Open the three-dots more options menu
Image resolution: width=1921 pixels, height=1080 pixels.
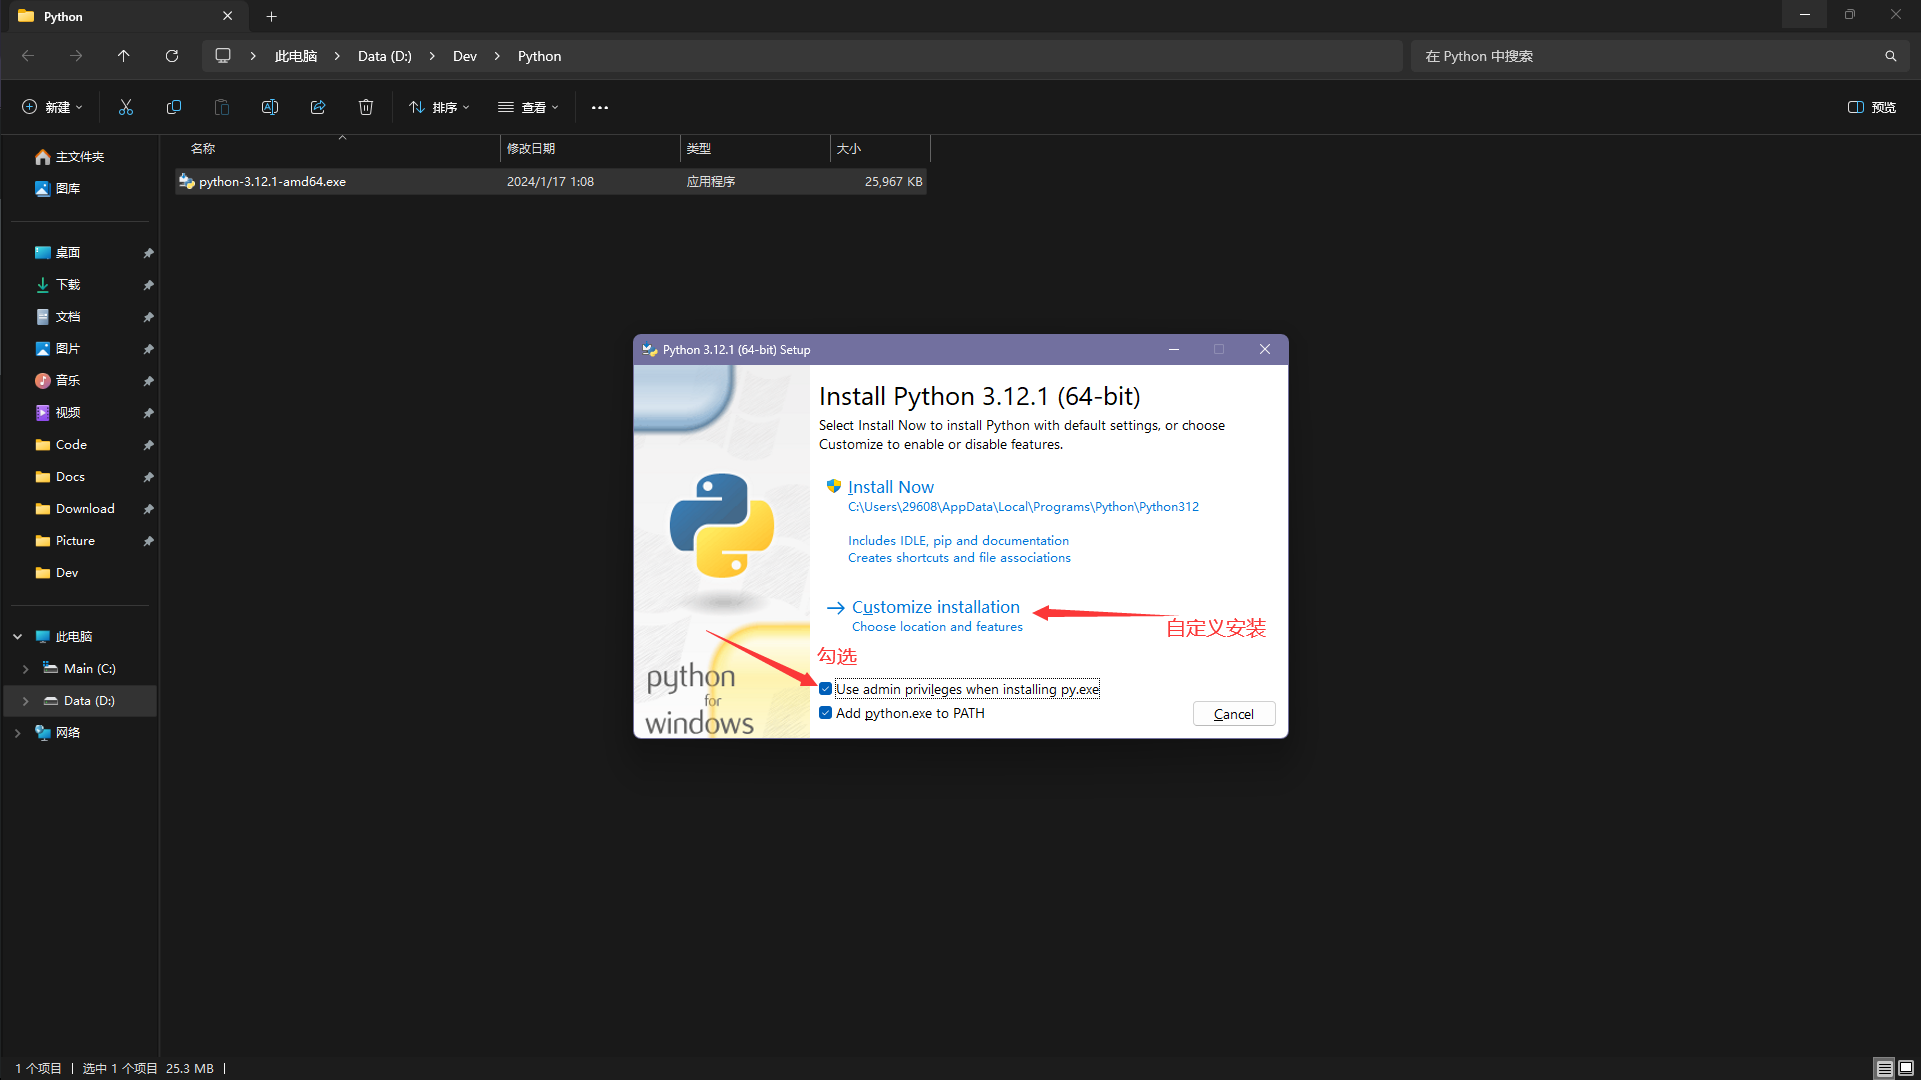coord(600,107)
